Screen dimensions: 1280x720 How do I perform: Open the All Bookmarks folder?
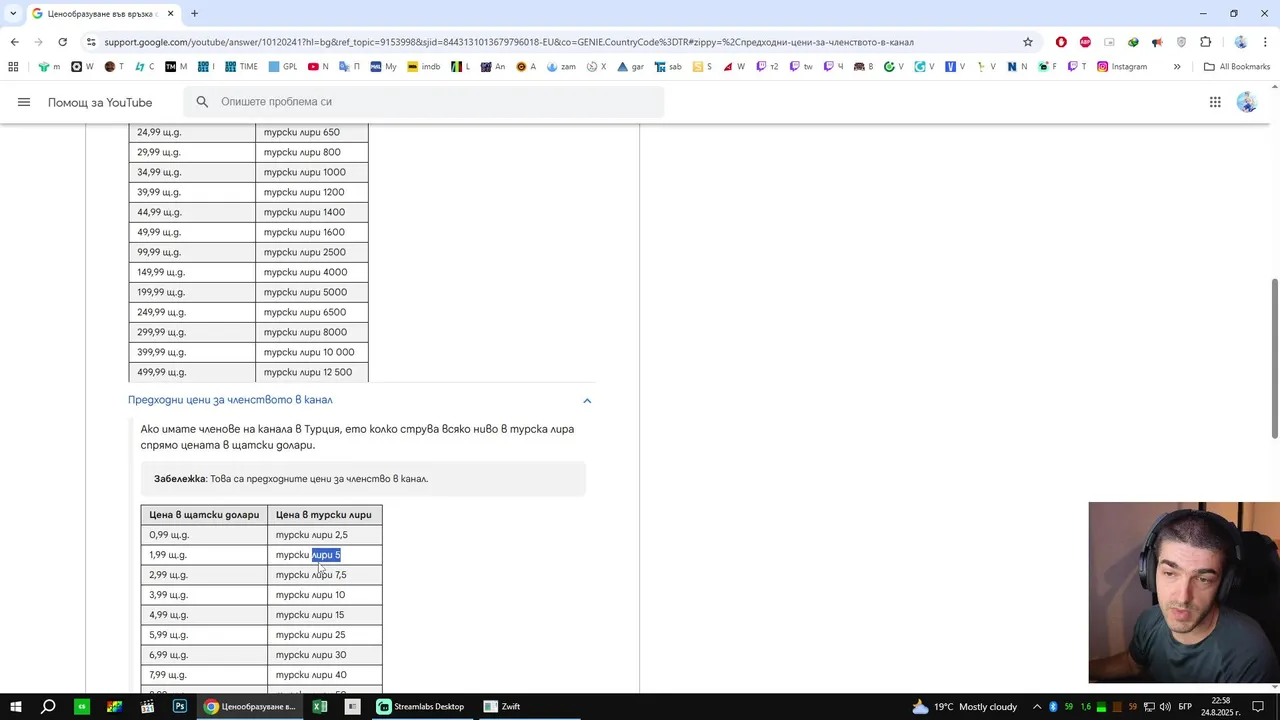point(1237,67)
